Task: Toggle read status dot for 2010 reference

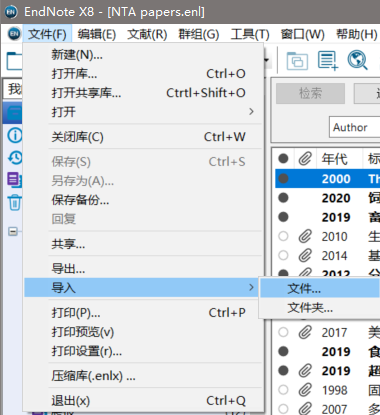Action: click(283, 236)
